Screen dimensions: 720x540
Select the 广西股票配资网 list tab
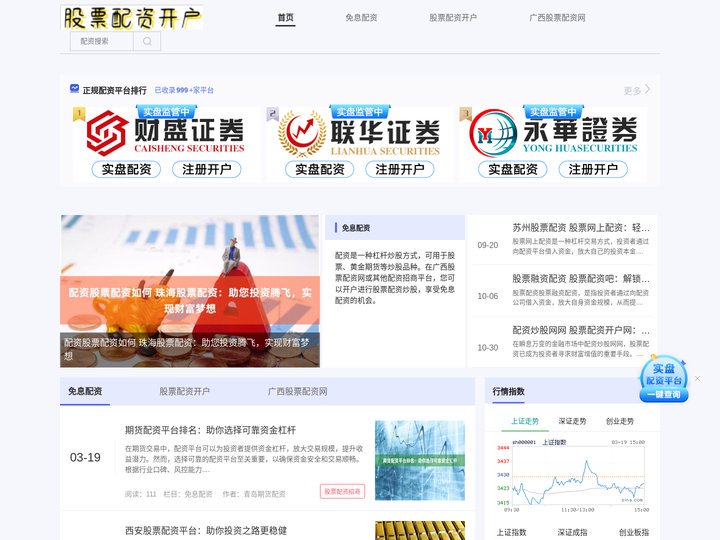tap(298, 392)
